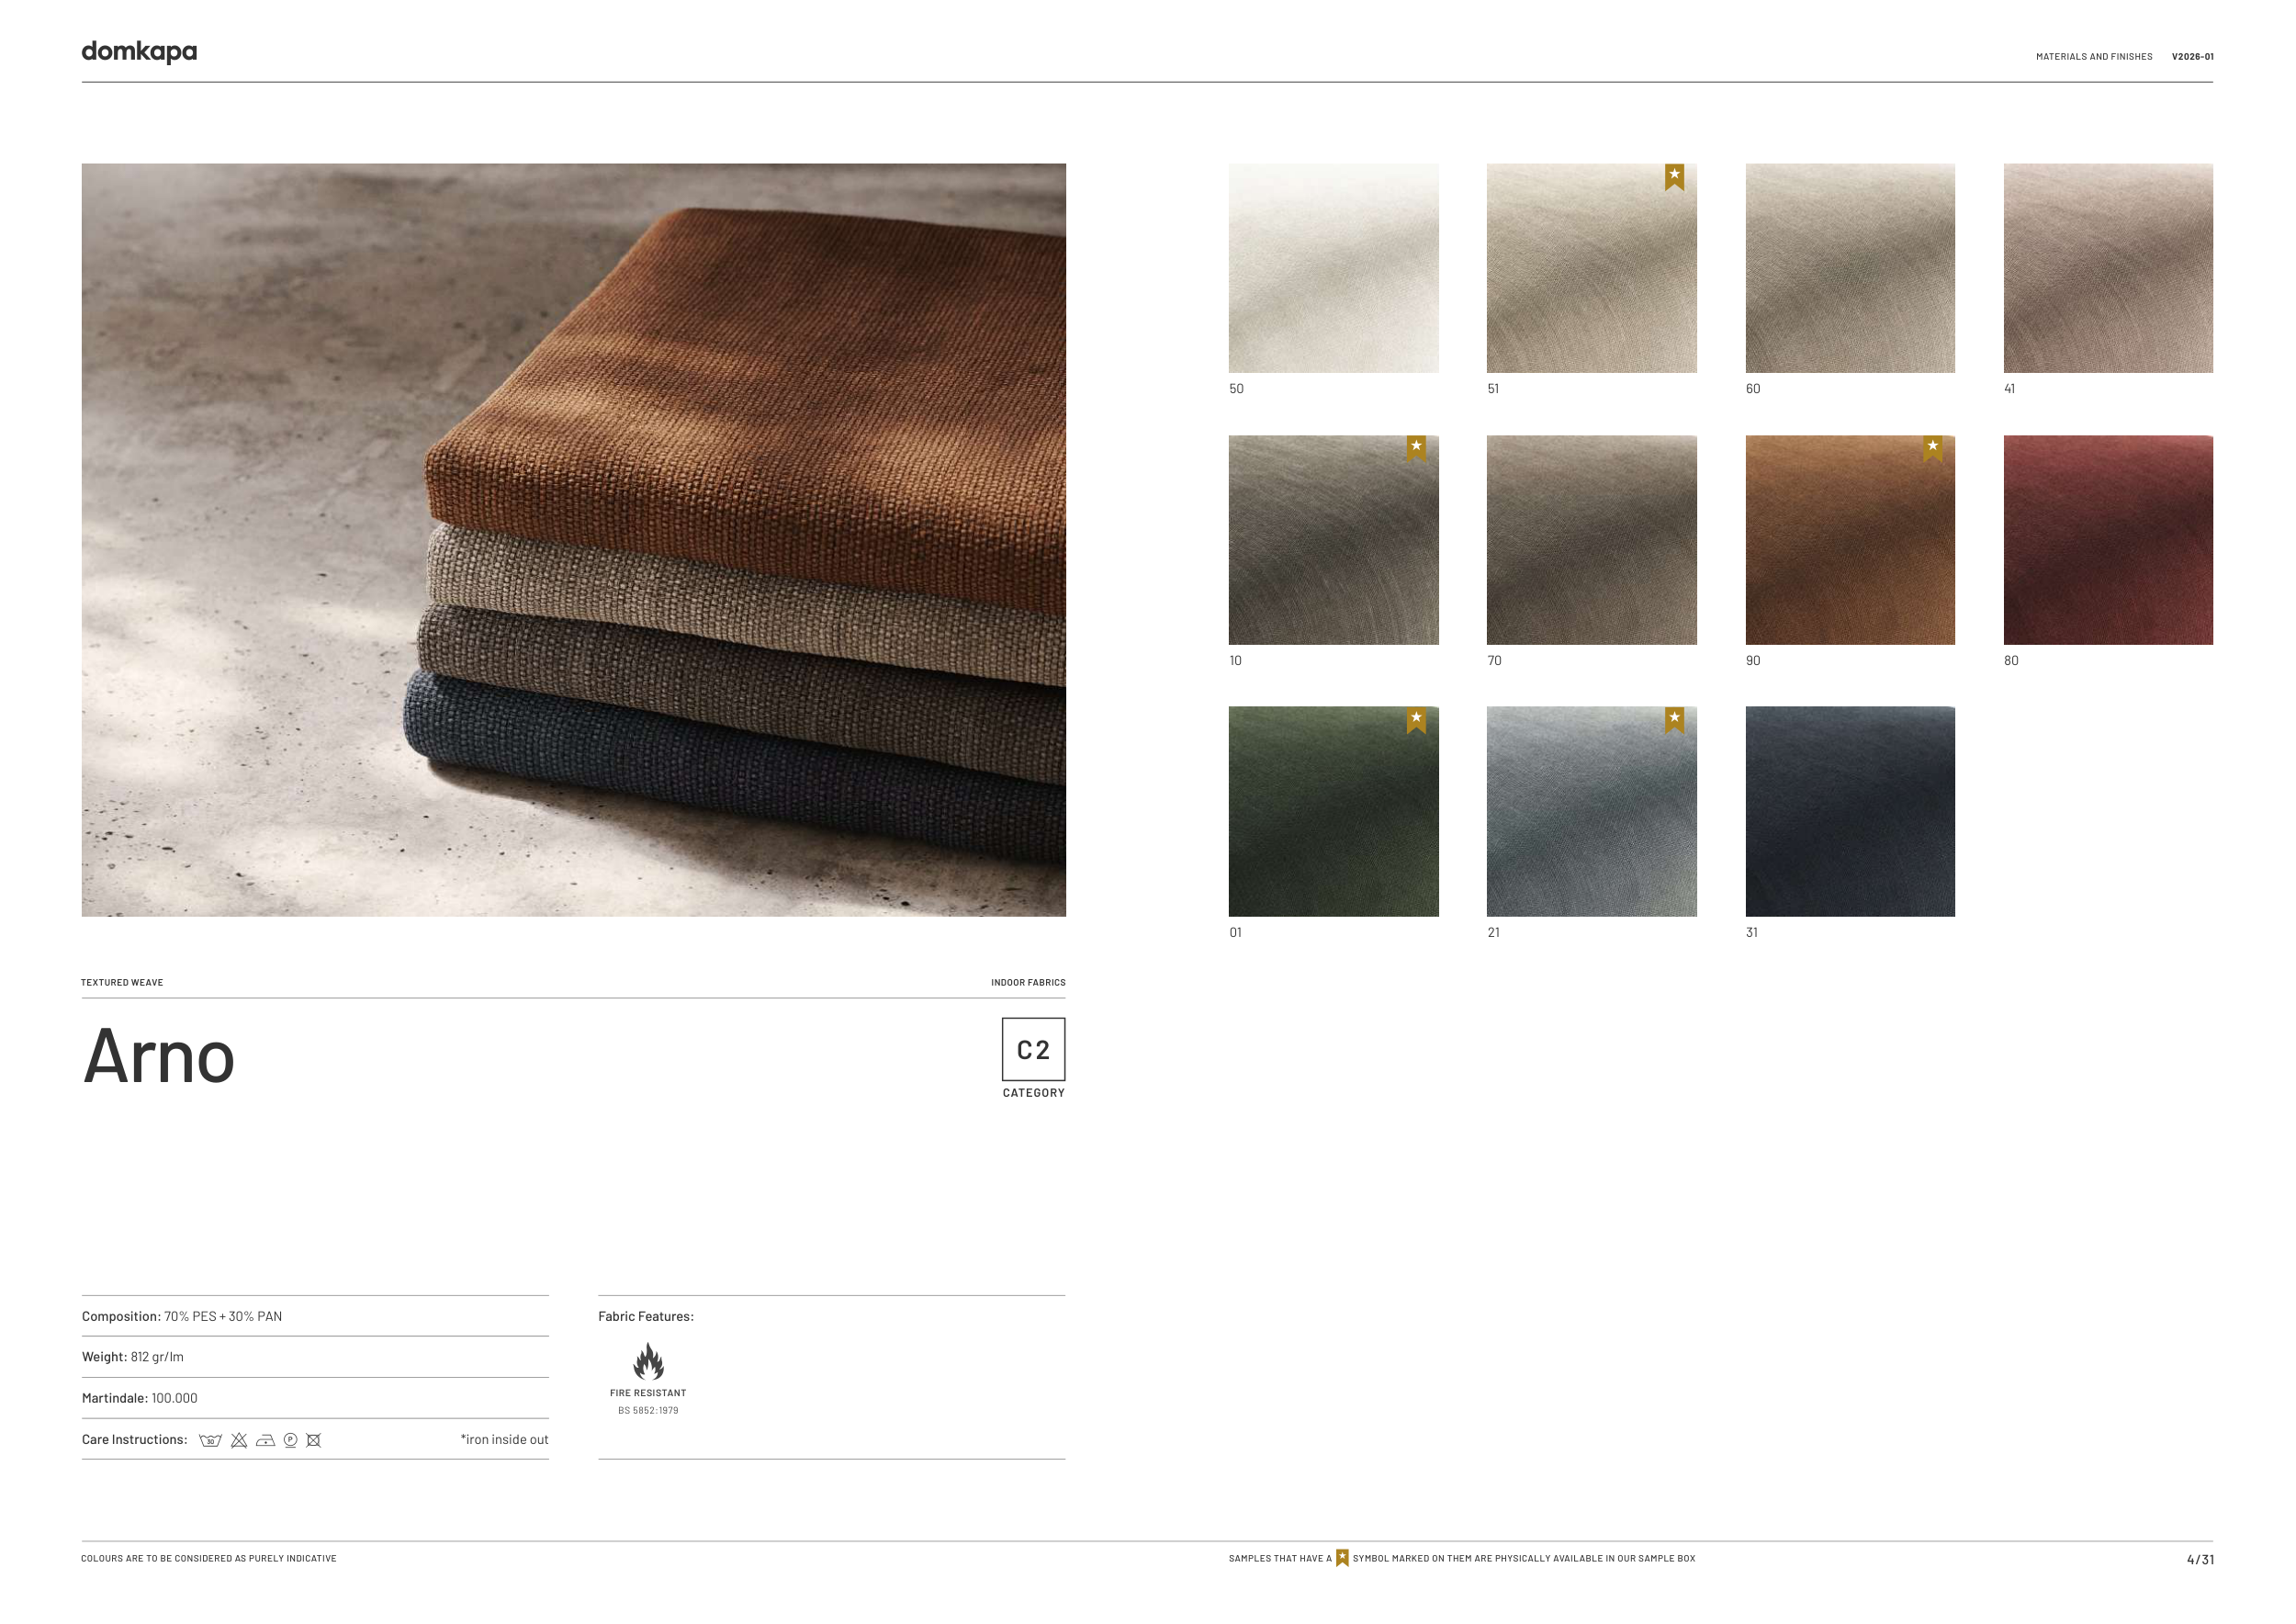This screenshot has width=2296, height=1624.
Task: Select the burgundy colour swatch 80
Action: pos(2108,540)
